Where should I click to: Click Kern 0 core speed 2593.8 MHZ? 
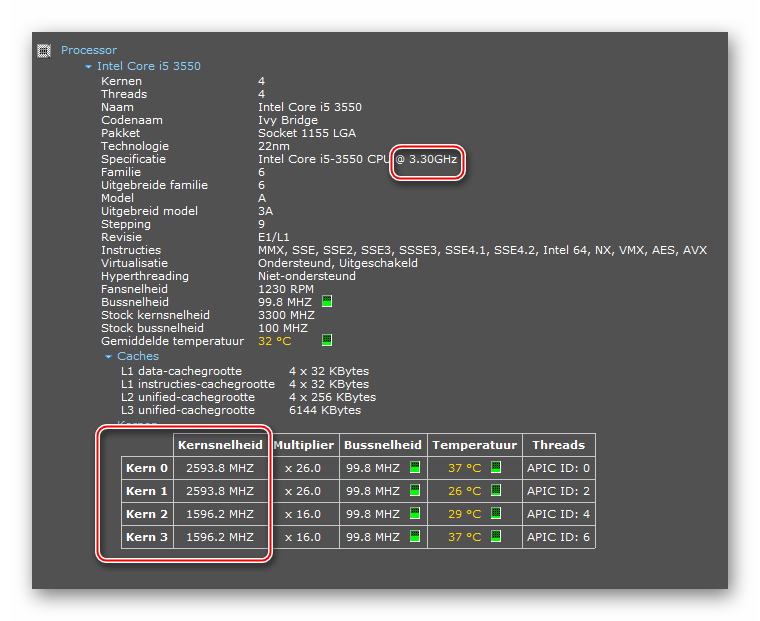(x=220, y=468)
